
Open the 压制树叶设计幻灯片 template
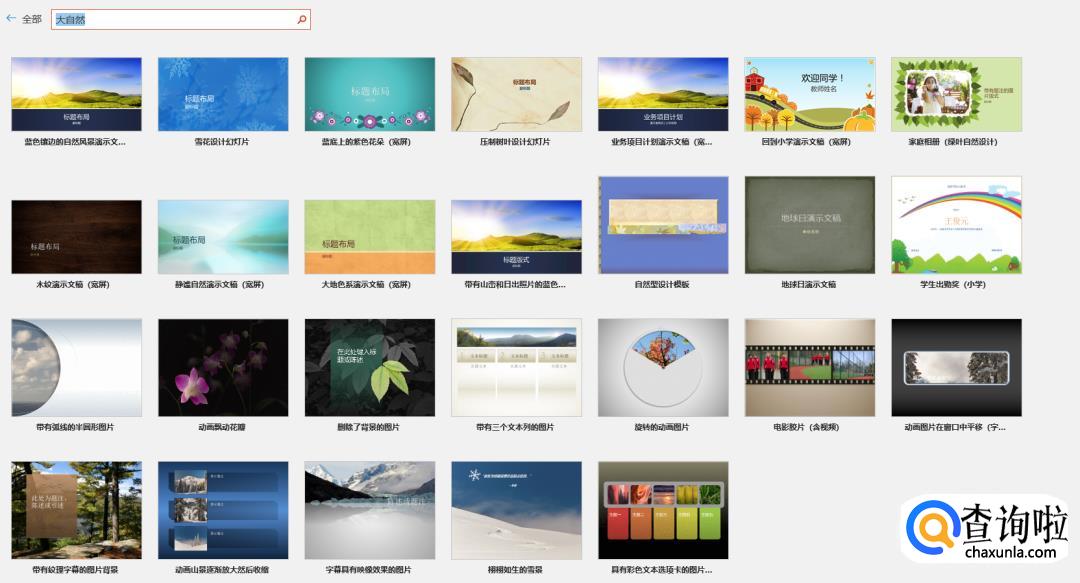click(x=517, y=94)
